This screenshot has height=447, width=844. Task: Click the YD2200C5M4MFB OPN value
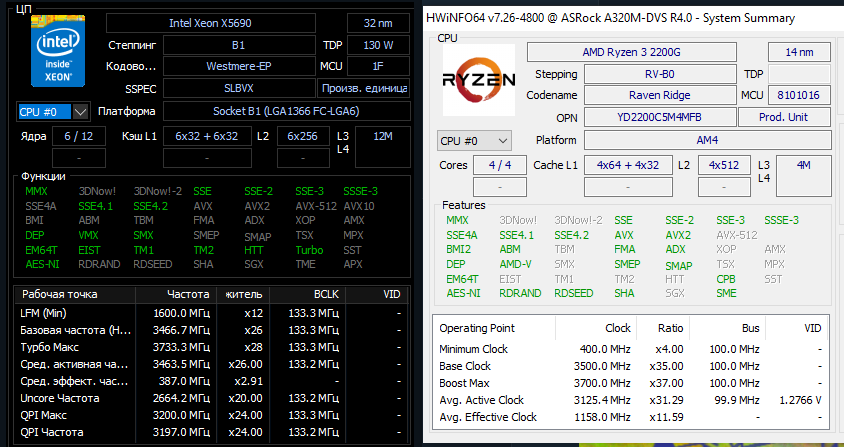point(660,117)
